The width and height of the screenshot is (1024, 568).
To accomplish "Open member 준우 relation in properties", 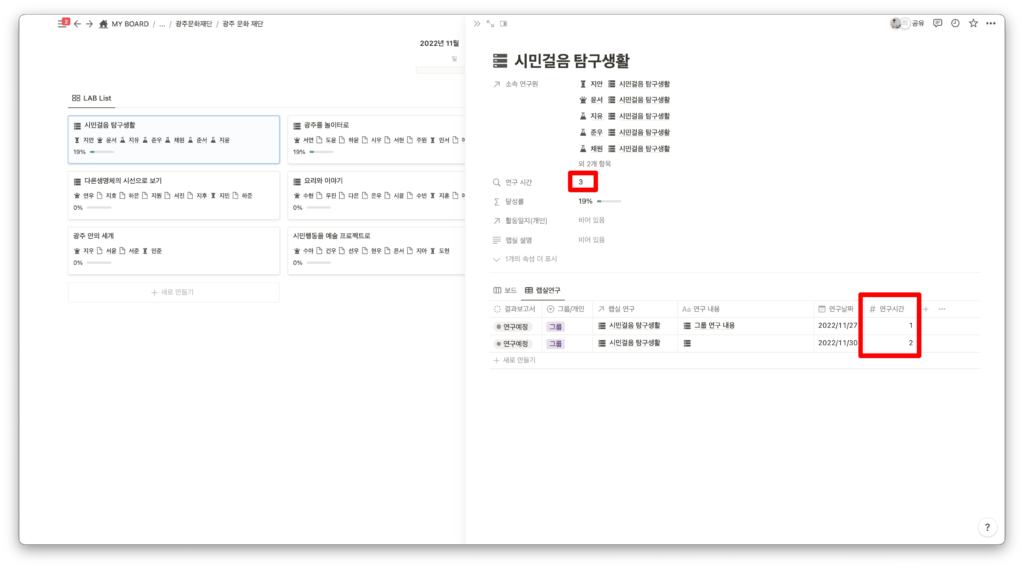I will pyautogui.click(x=624, y=133).
